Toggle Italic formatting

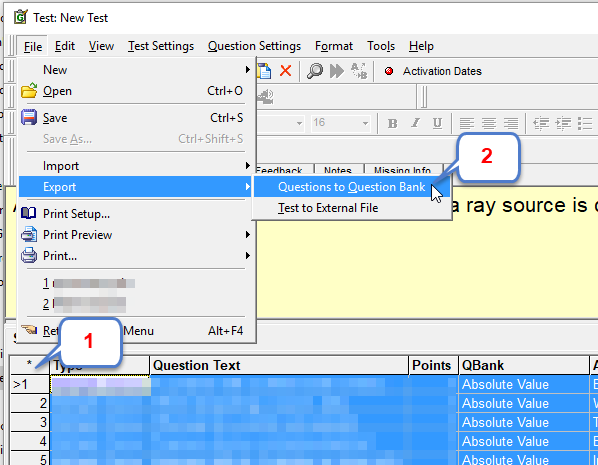pyautogui.click(x=415, y=123)
